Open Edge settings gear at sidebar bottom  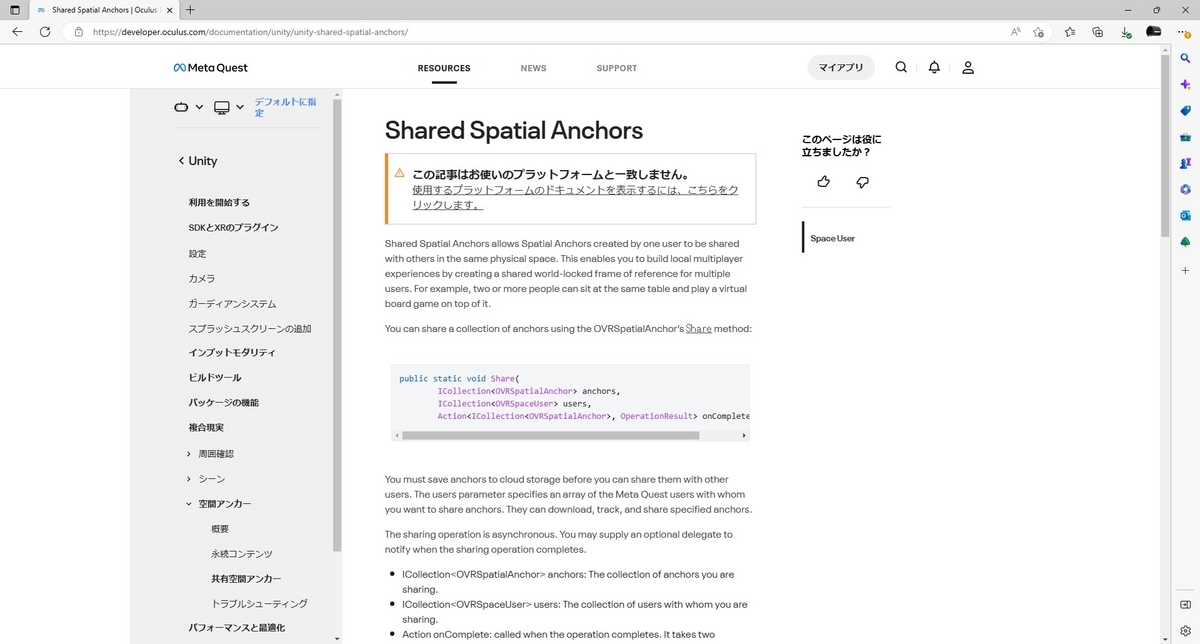pyautogui.click(x=1185, y=630)
